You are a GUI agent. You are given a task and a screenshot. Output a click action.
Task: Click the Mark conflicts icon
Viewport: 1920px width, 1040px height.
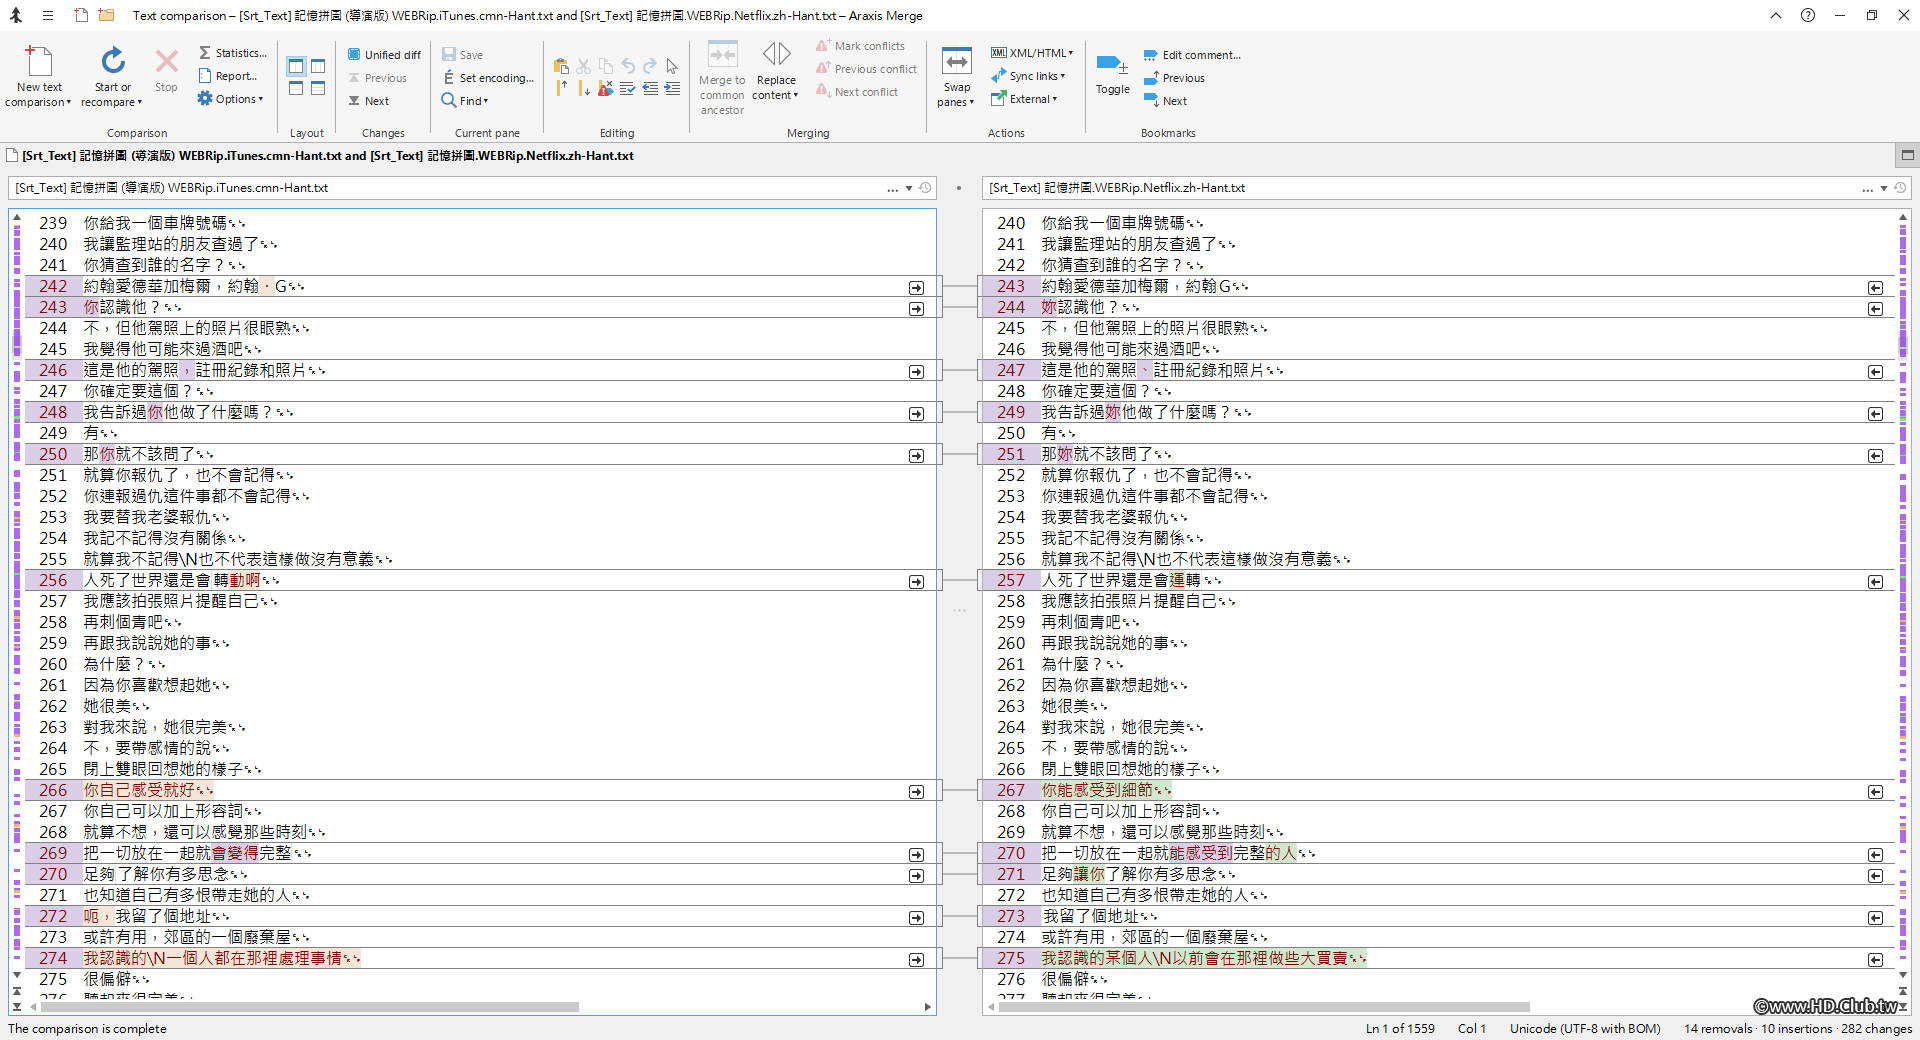[x=862, y=45]
